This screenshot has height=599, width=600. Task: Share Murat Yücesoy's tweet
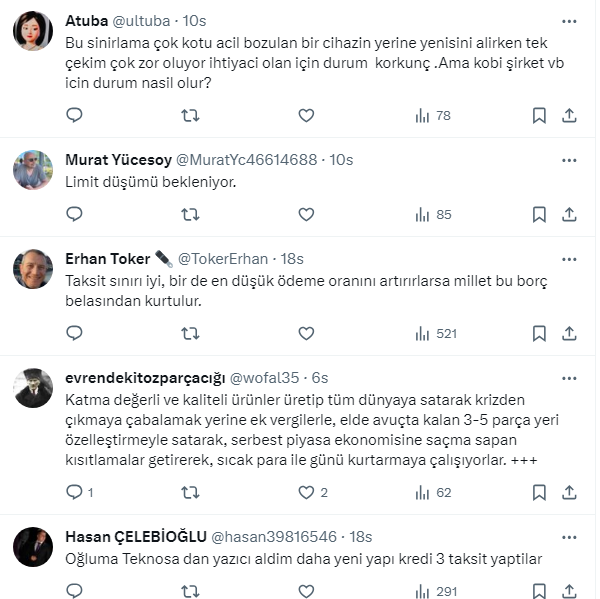pos(569,214)
